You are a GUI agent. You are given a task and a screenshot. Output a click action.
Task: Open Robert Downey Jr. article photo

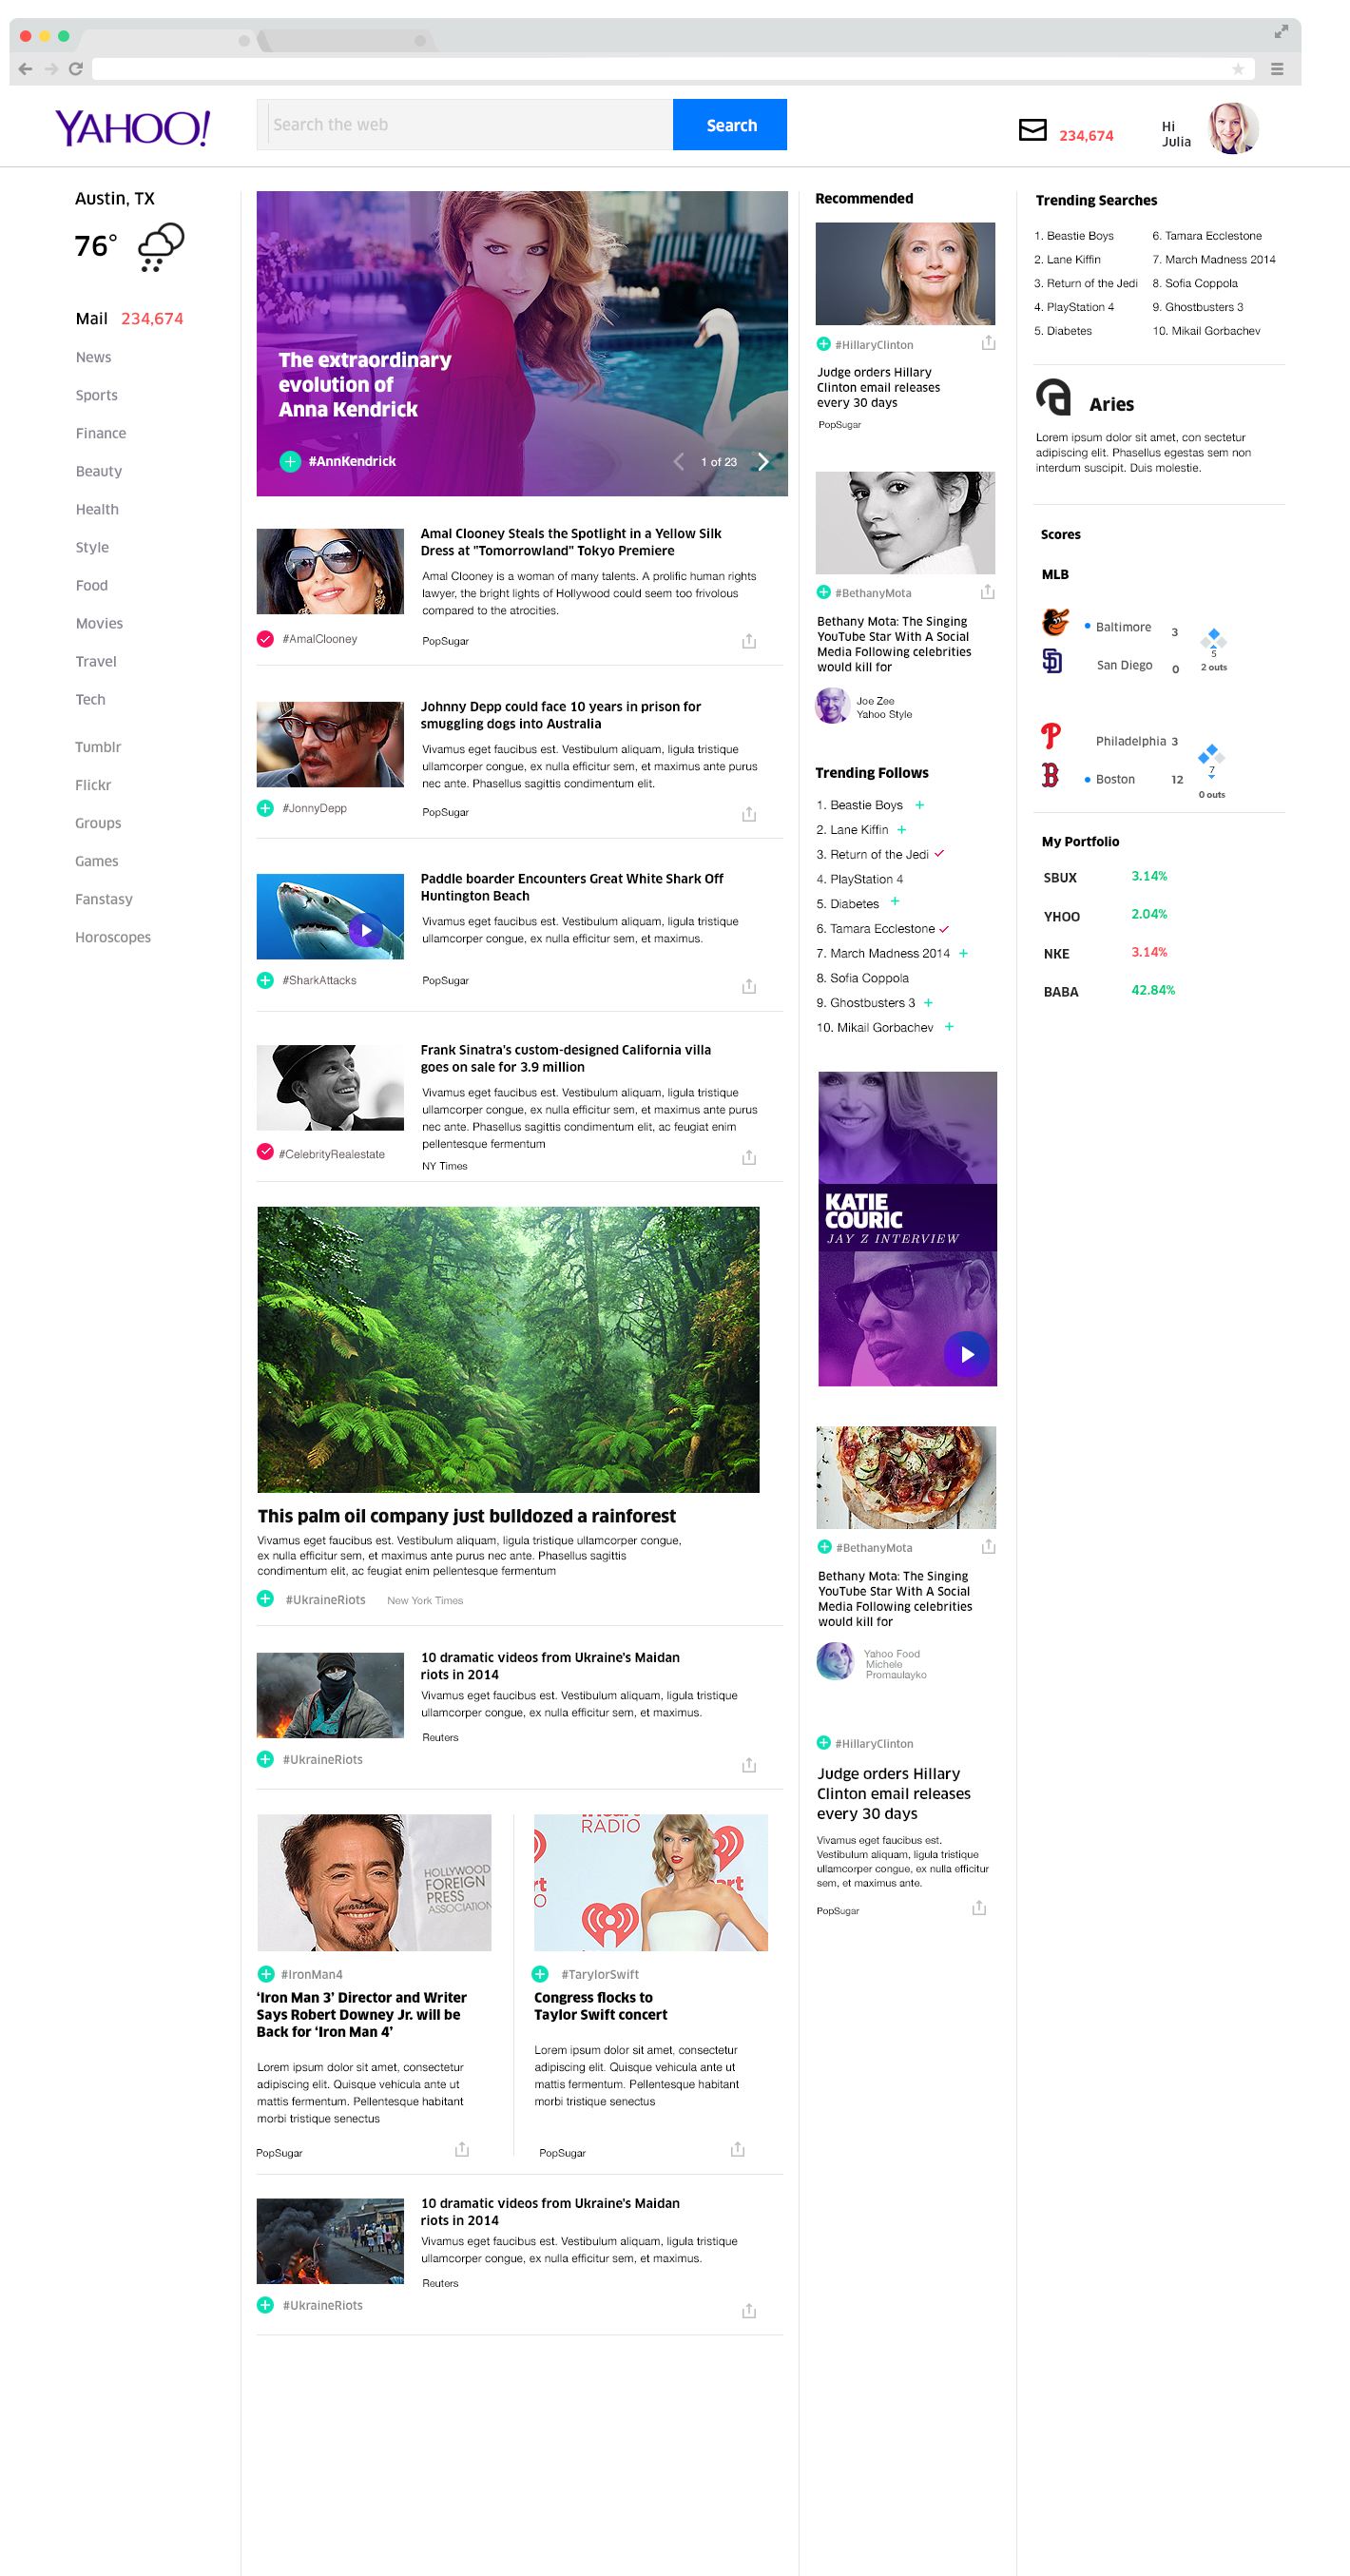point(374,1882)
